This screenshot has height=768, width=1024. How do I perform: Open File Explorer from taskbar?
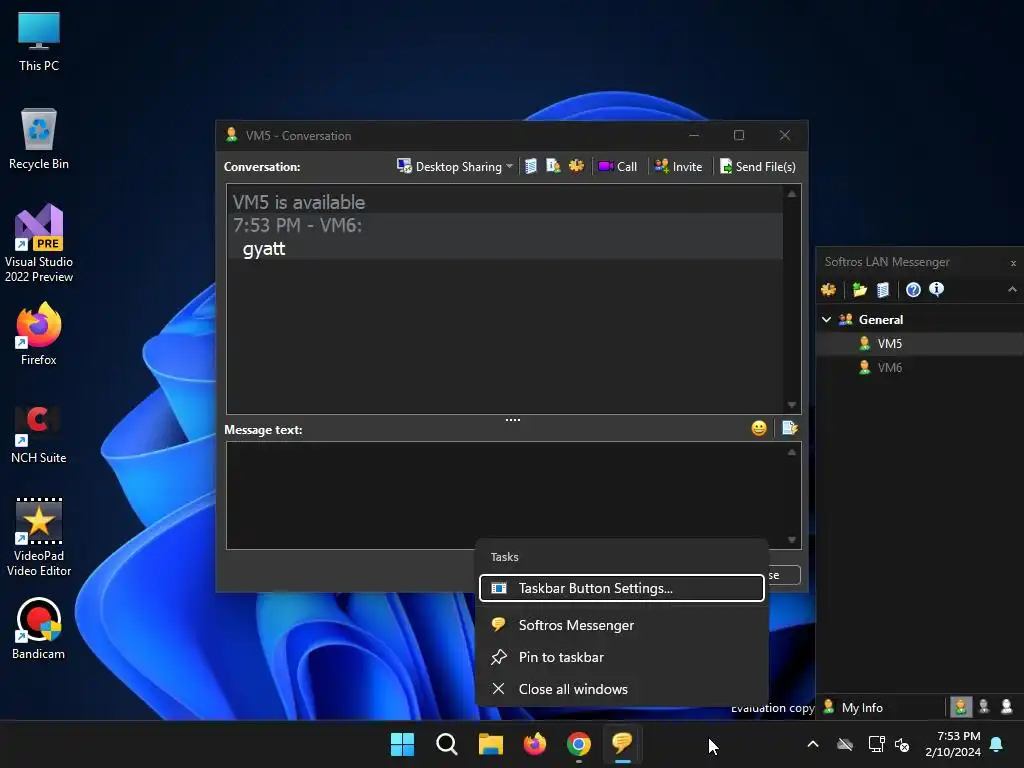[490, 744]
